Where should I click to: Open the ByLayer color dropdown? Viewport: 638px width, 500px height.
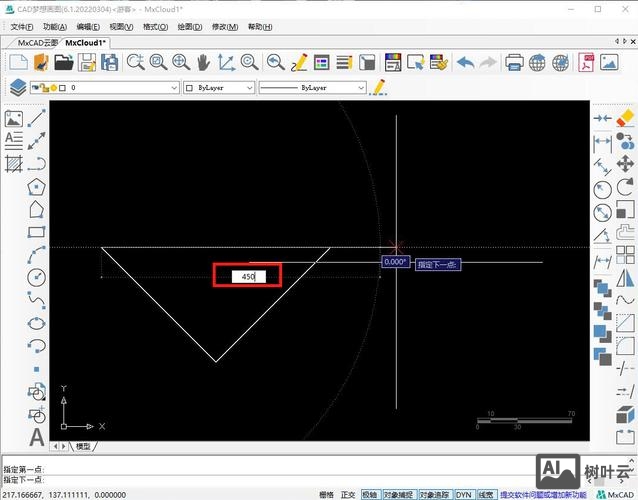pyautogui.click(x=246, y=88)
